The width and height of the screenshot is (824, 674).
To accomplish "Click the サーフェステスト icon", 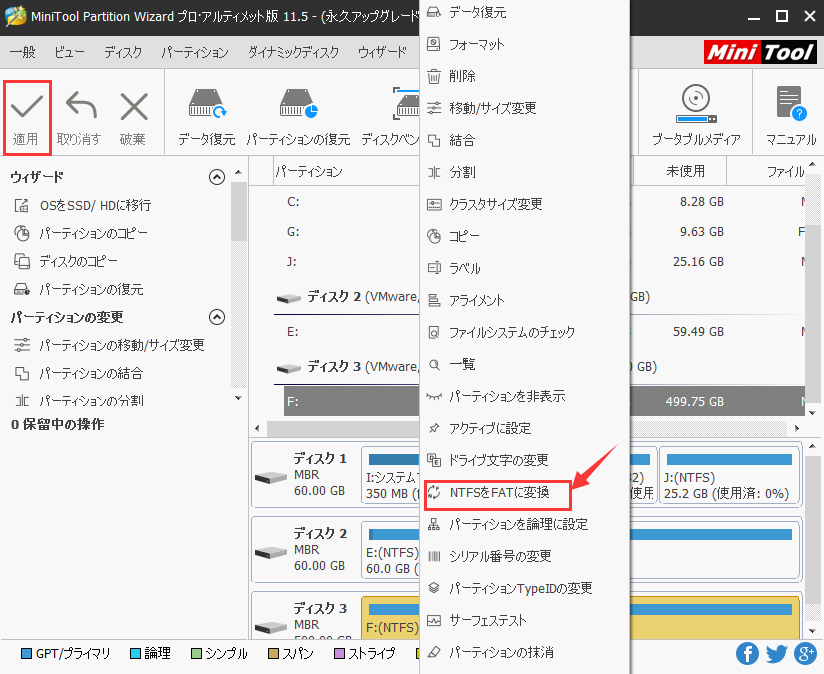I will (x=434, y=620).
